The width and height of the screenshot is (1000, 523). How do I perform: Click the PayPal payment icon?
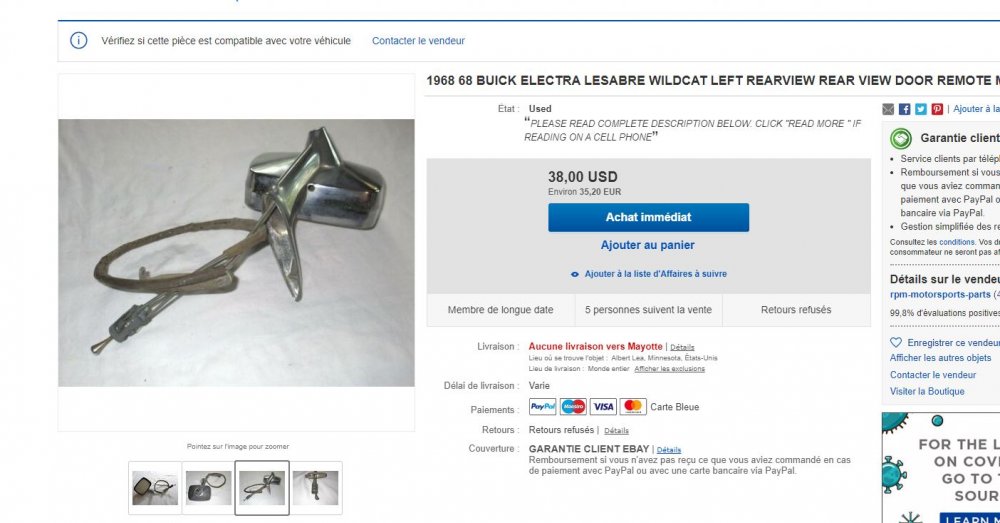(543, 407)
